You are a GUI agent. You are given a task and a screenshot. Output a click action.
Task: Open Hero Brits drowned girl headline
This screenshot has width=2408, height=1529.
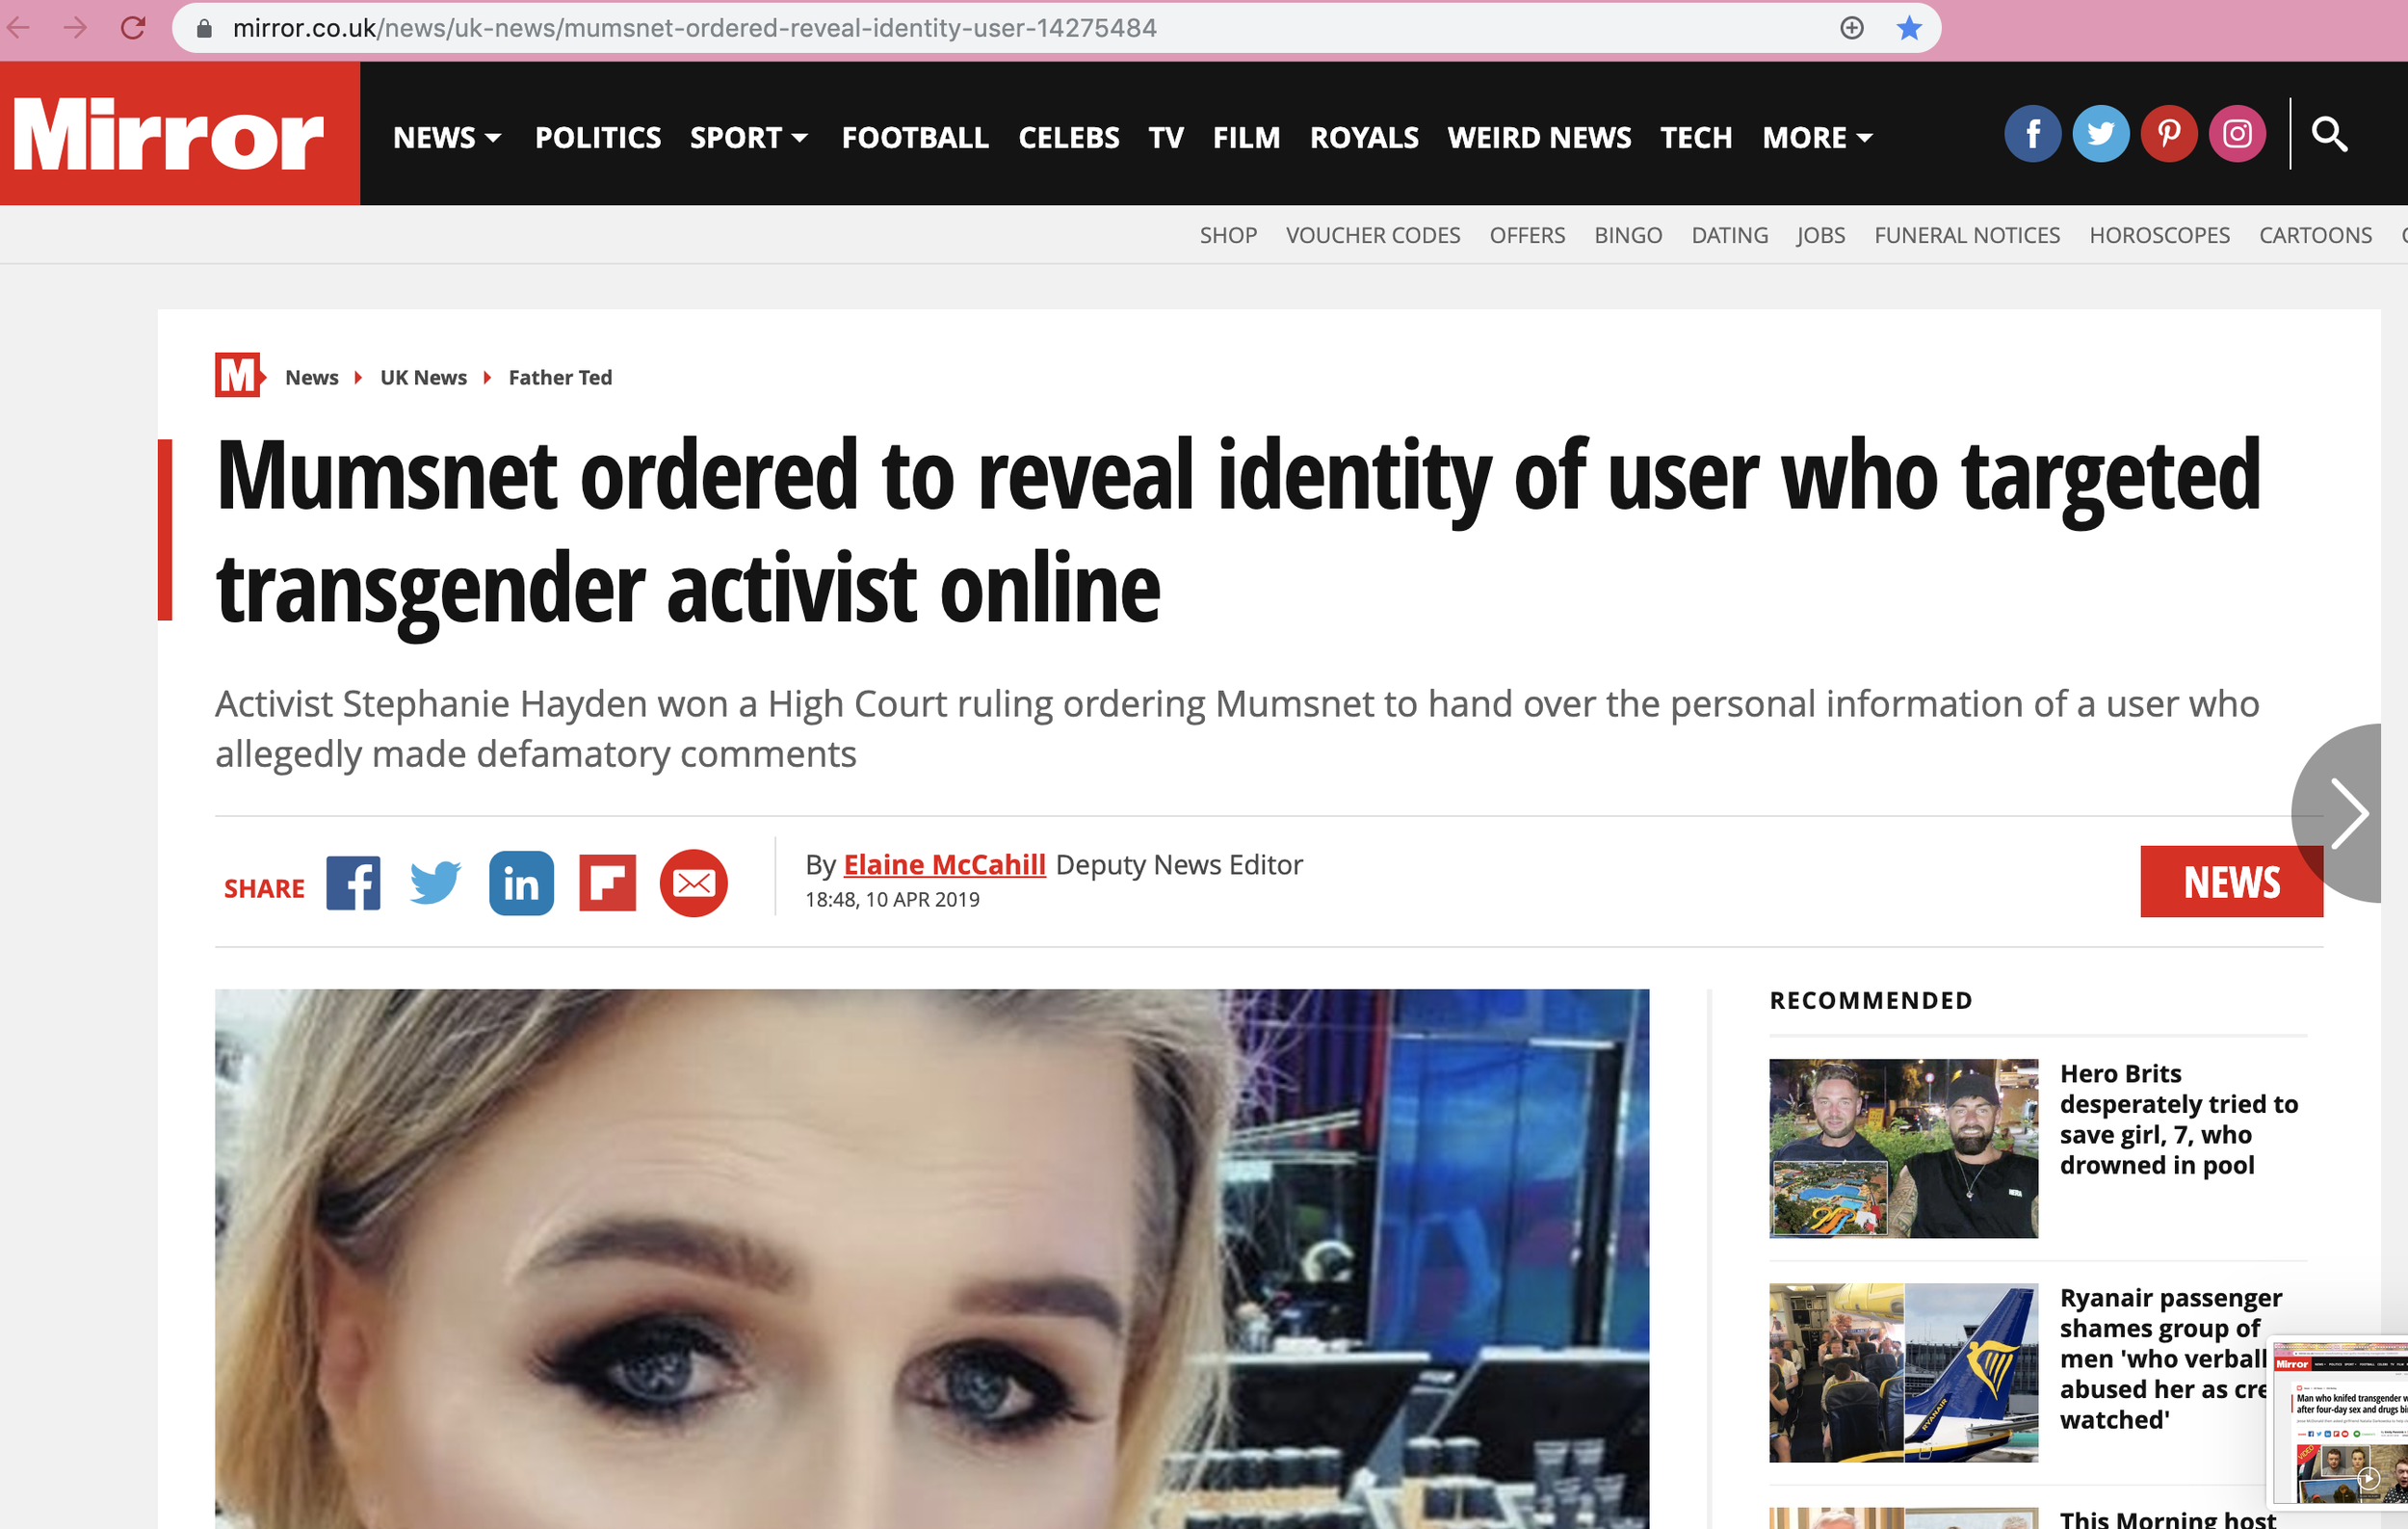[2178, 1119]
